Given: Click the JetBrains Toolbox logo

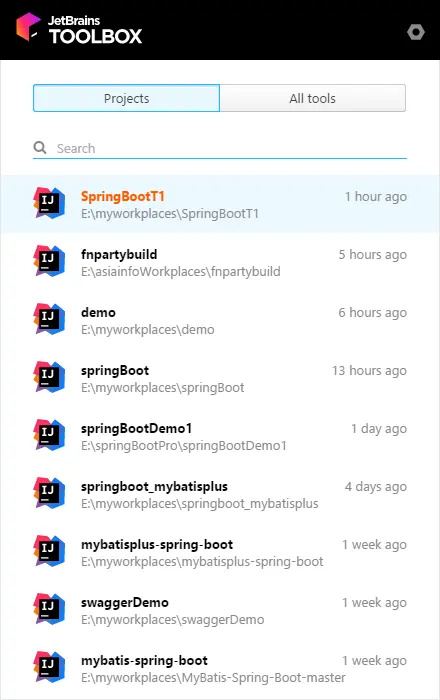Looking at the screenshot, I should click(x=79, y=28).
